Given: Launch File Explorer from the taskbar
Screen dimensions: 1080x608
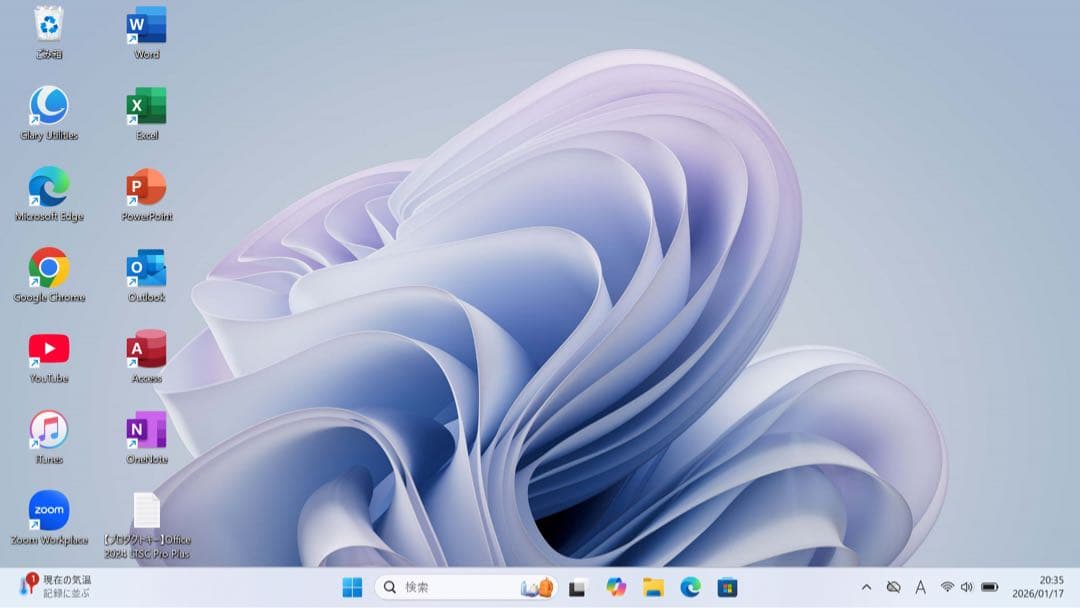Looking at the screenshot, I should 653,587.
